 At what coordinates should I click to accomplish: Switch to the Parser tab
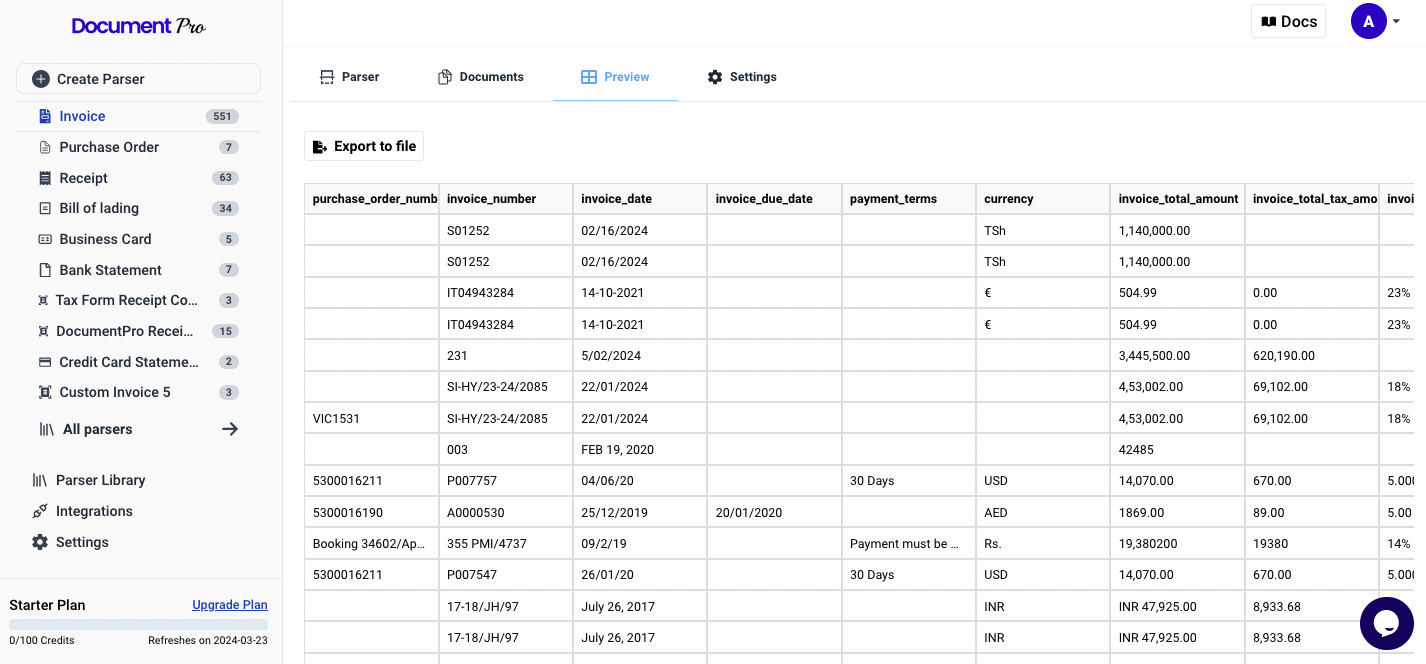[349, 77]
